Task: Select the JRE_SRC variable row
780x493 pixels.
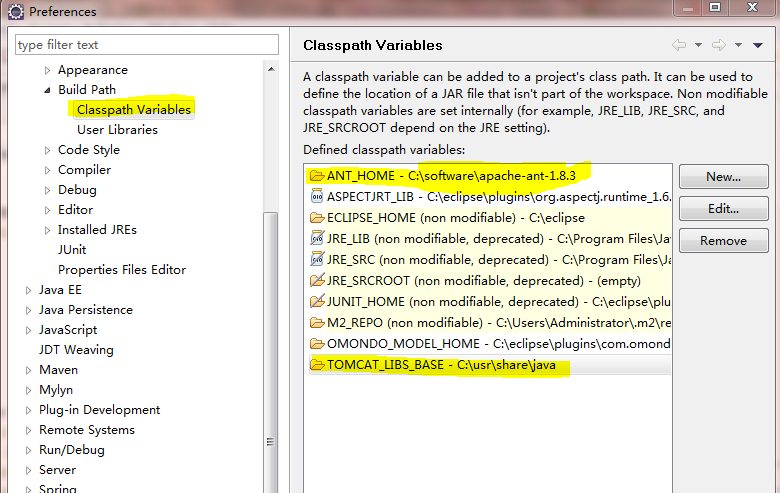Action: point(489,260)
